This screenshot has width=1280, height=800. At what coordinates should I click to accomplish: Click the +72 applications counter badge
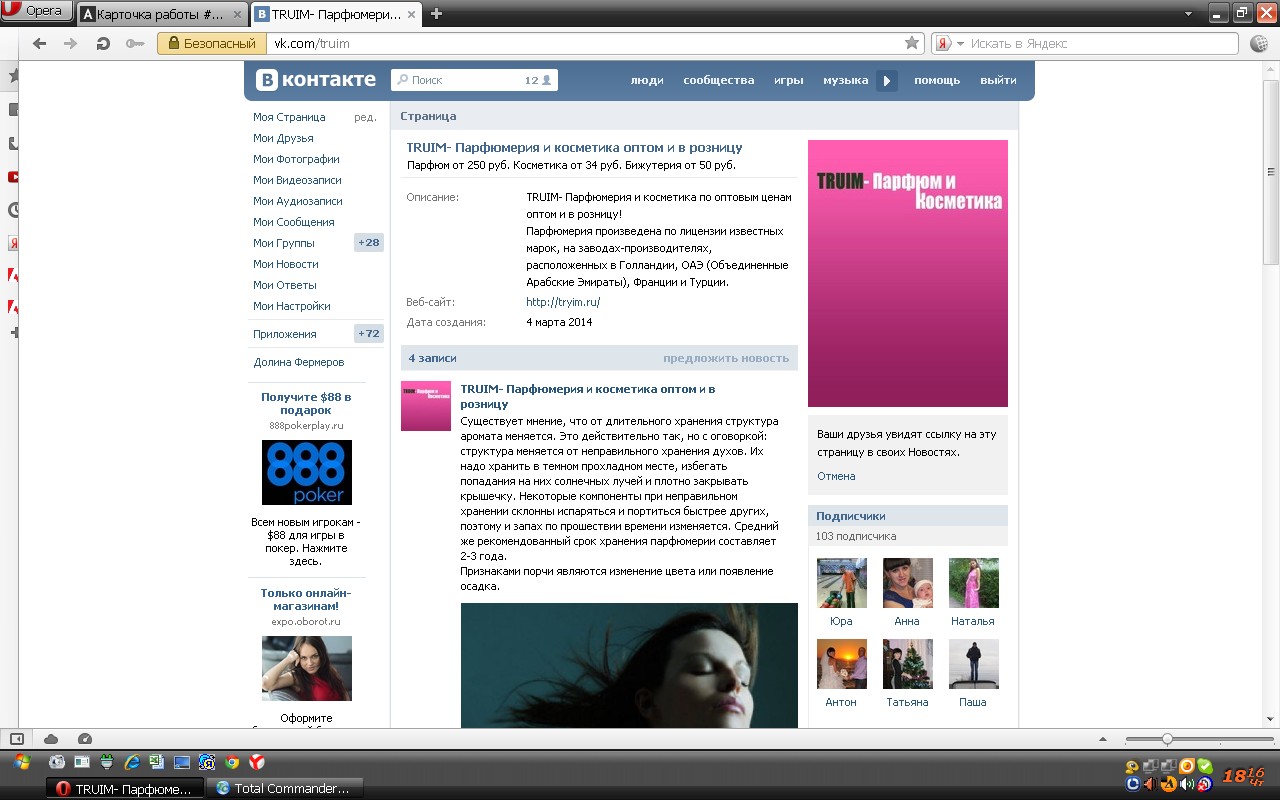[369, 334]
